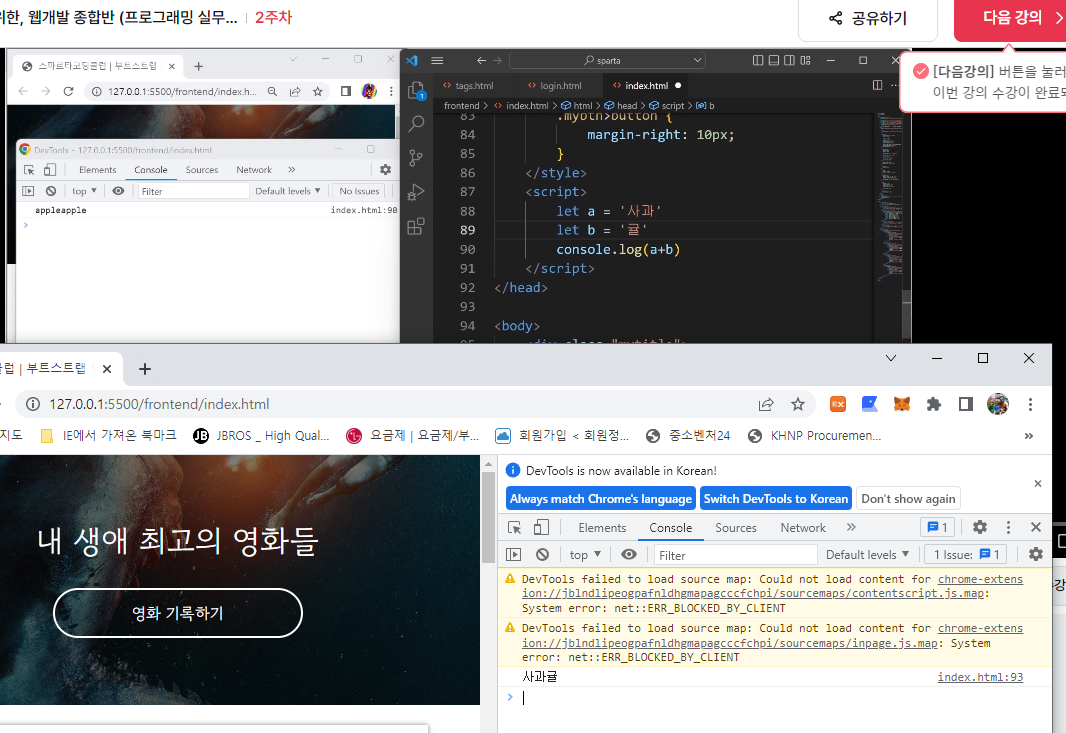Show more DevTools tabs in lower DevTools
The width and height of the screenshot is (1066, 733).
(x=851, y=527)
